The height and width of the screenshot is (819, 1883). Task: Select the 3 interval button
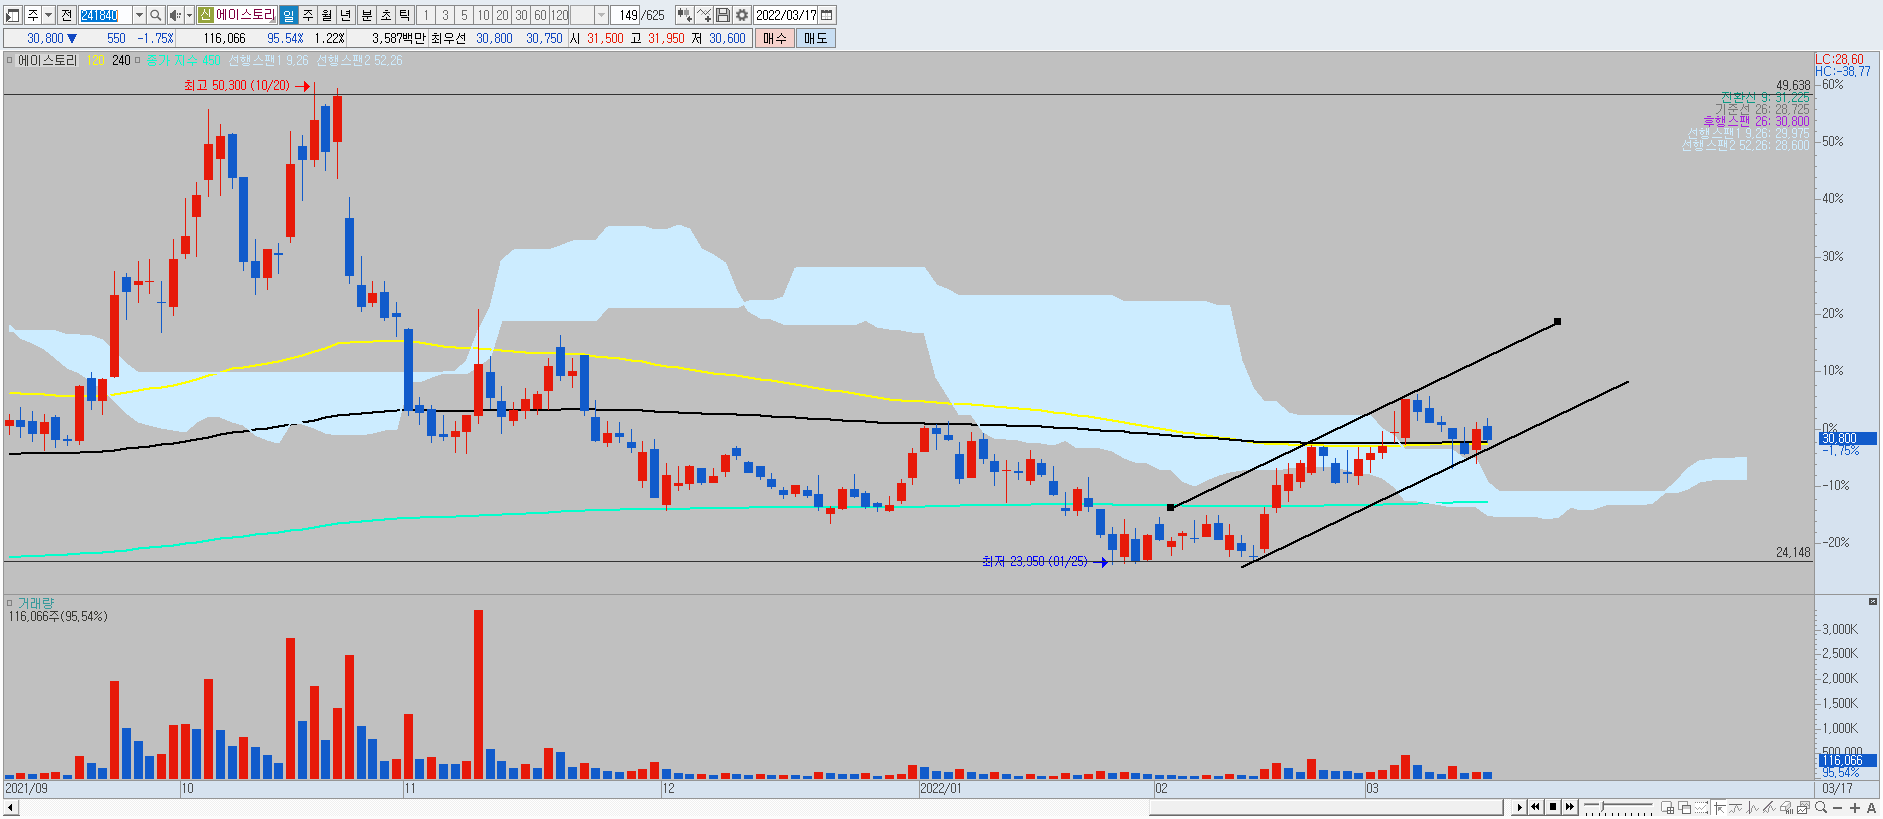[445, 15]
